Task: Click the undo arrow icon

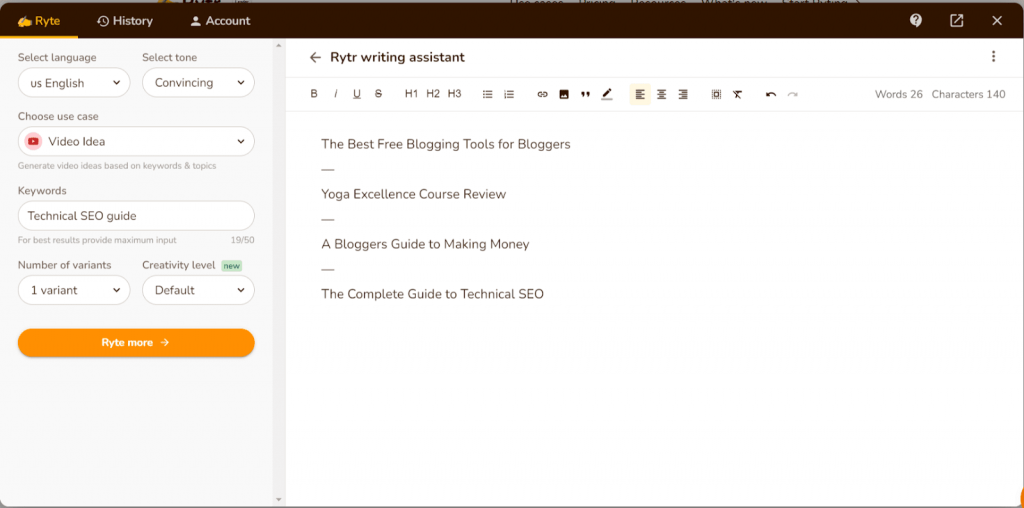Action: [x=771, y=94]
